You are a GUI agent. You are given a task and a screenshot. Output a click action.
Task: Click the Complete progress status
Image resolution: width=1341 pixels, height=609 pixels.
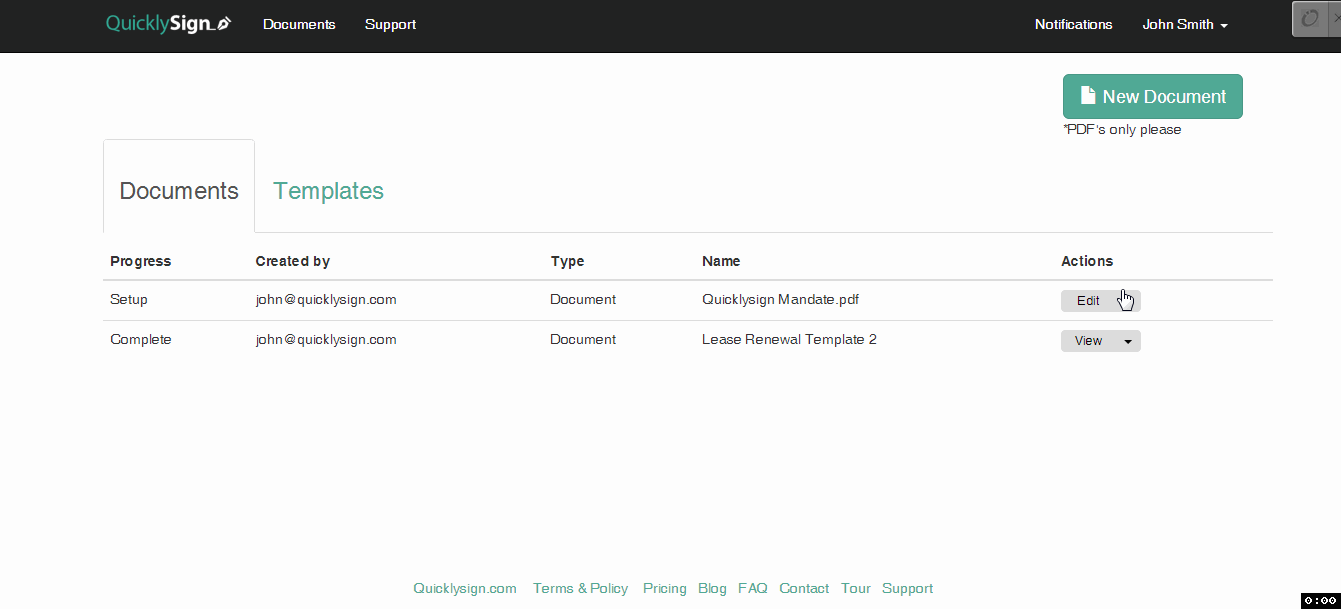click(x=141, y=339)
